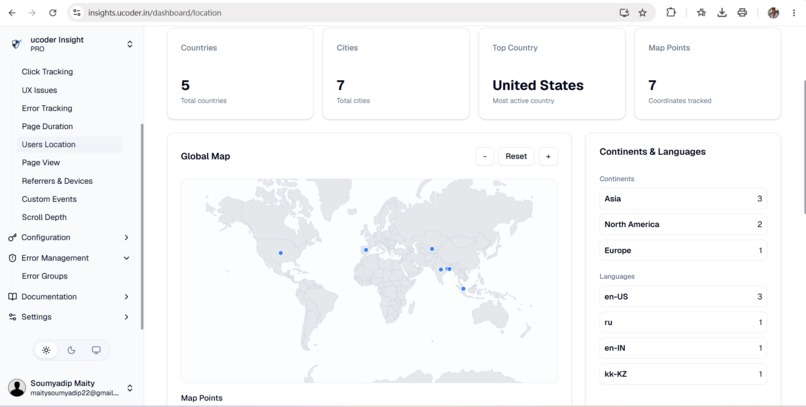Click the Documentation book icon
The width and height of the screenshot is (806, 407).
(x=12, y=297)
